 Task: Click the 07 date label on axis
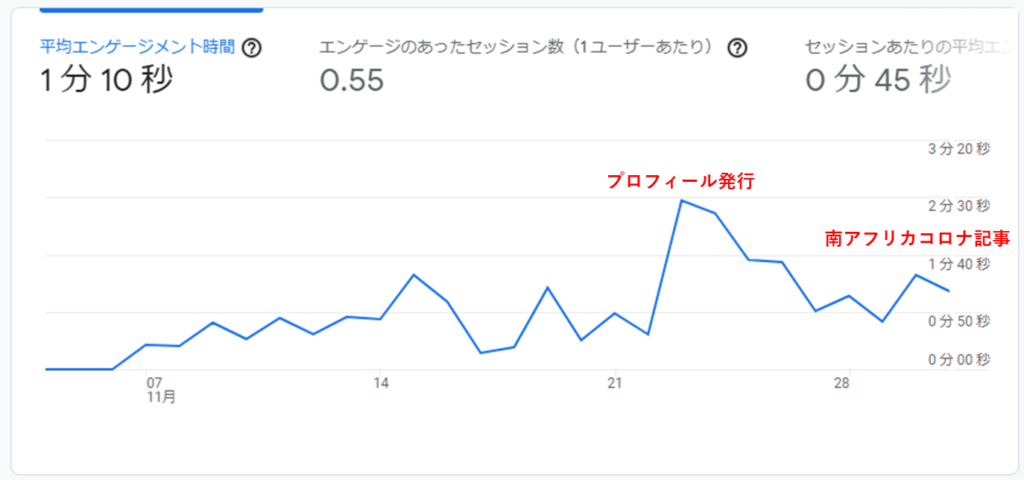154,383
